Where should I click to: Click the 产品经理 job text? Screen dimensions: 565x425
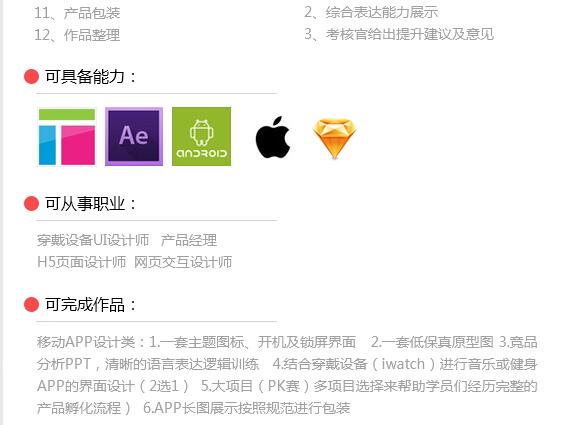point(189,240)
